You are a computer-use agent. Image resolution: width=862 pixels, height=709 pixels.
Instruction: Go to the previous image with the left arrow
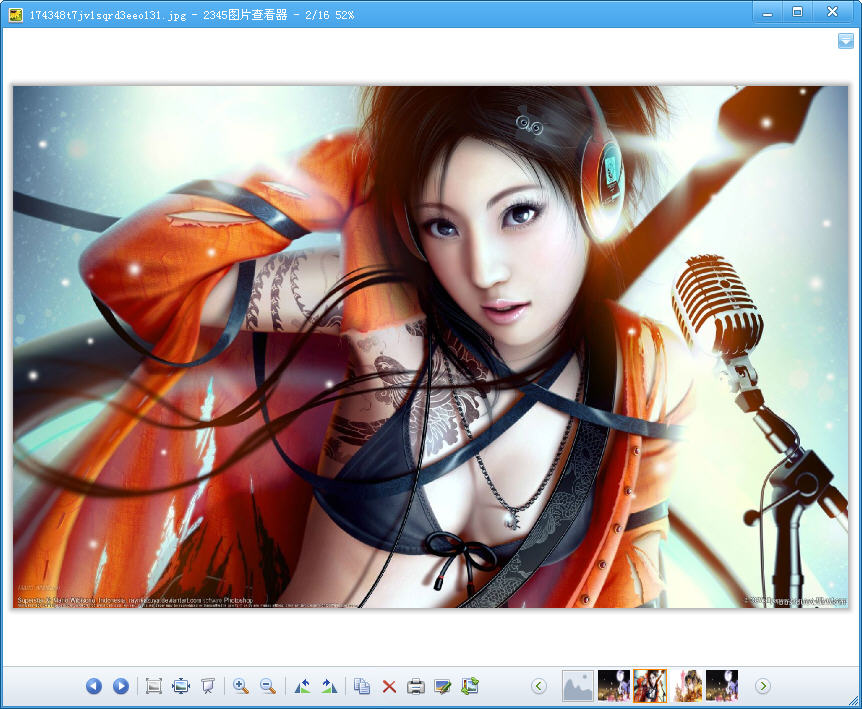(94, 686)
